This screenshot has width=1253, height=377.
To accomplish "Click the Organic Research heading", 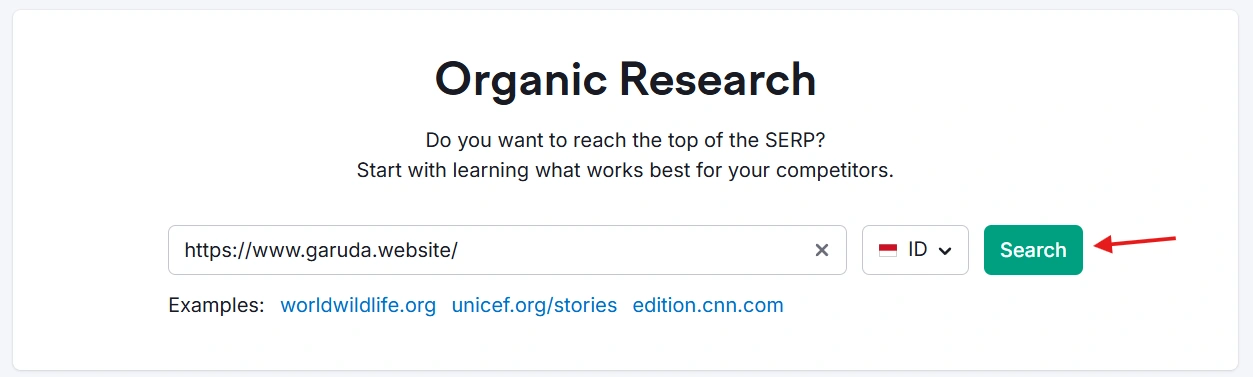I will point(625,79).
